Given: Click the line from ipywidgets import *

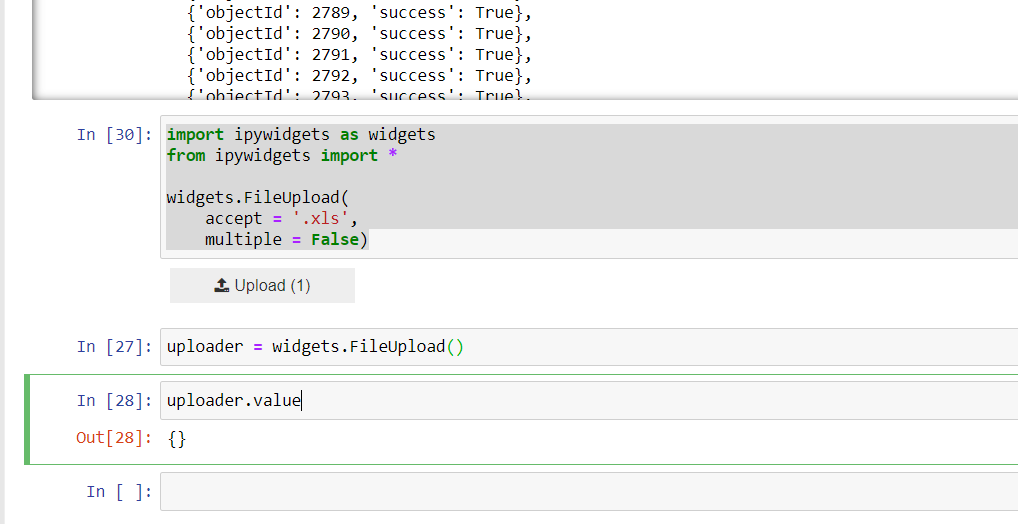Looking at the screenshot, I should [x=282, y=155].
